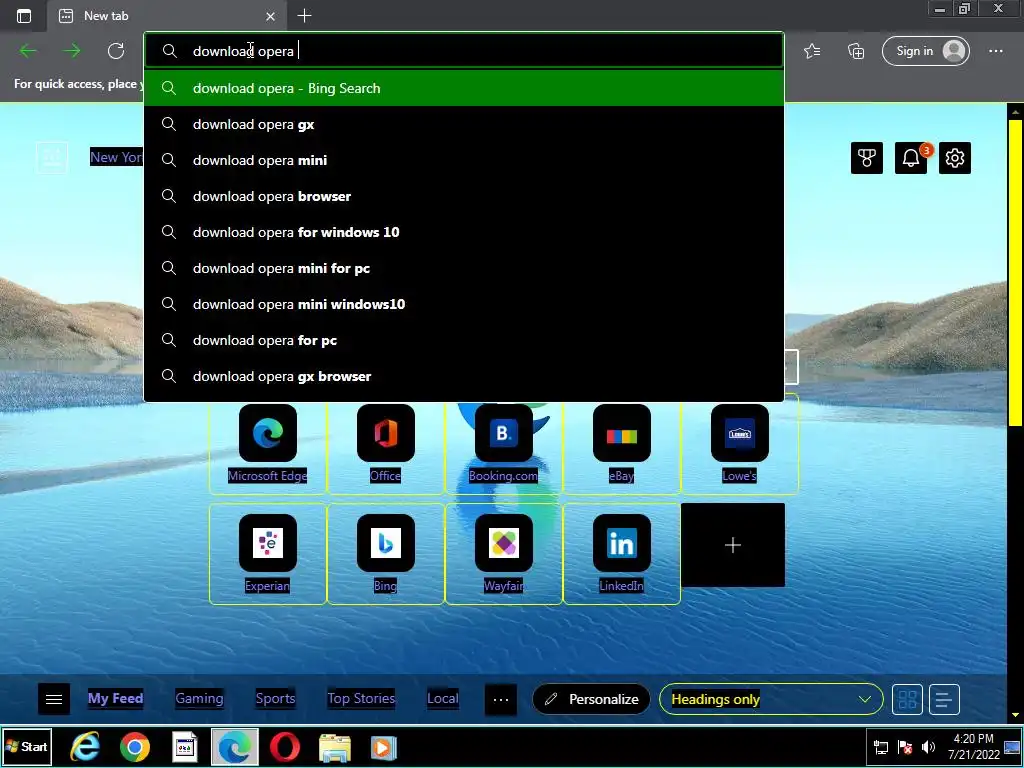
Task: Open a new tab with the plus
Action: (304, 16)
